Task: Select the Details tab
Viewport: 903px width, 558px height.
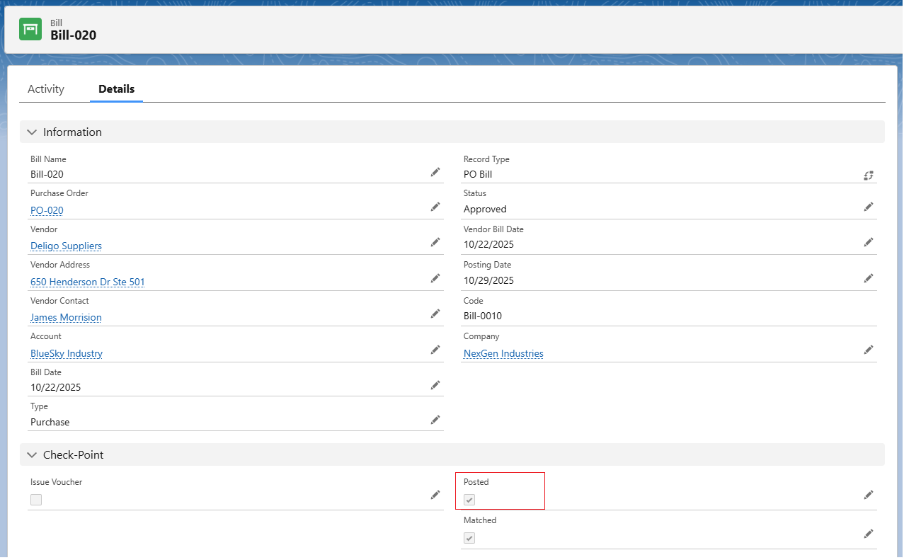Action: pos(116,89)
